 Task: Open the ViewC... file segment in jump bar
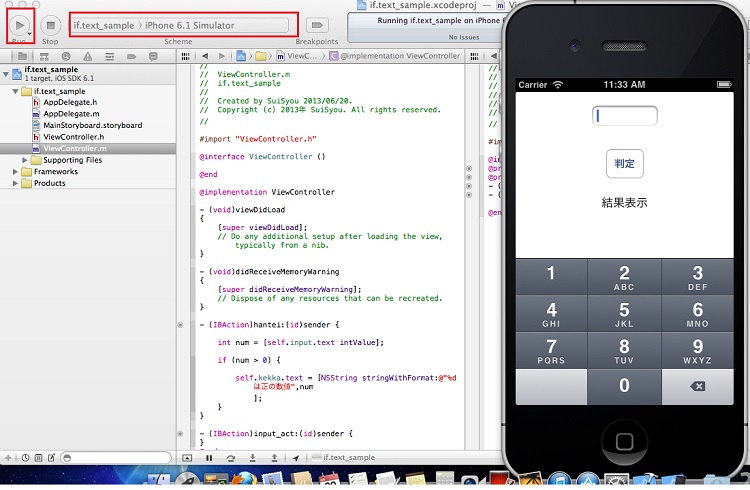click(297, 56)
